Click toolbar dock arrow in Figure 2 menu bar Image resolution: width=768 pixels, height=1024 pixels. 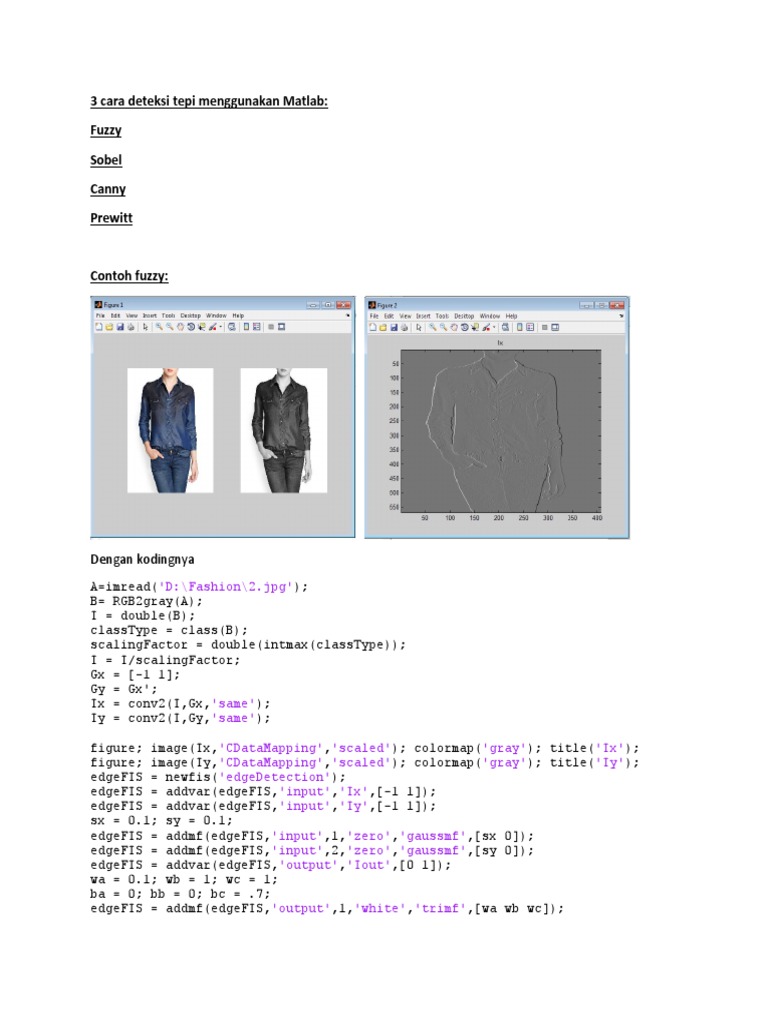(x=621, y=316)
